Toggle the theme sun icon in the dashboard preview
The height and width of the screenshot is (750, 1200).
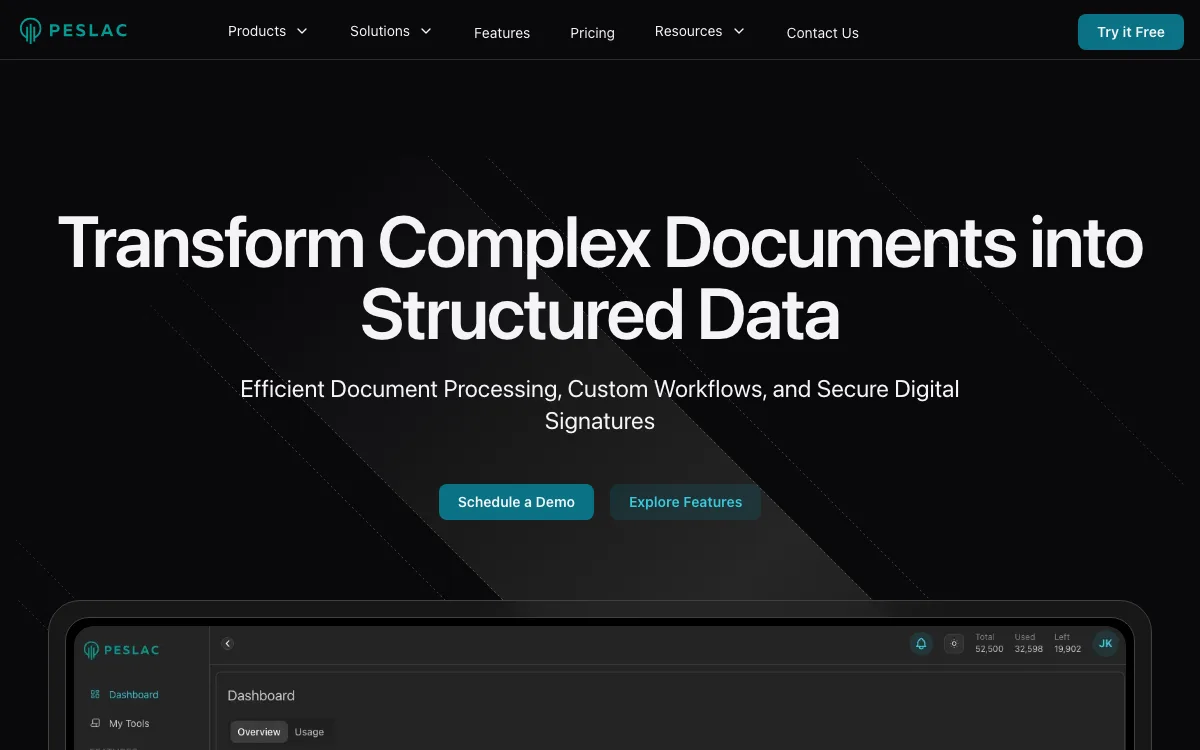(x=954, y=644)
